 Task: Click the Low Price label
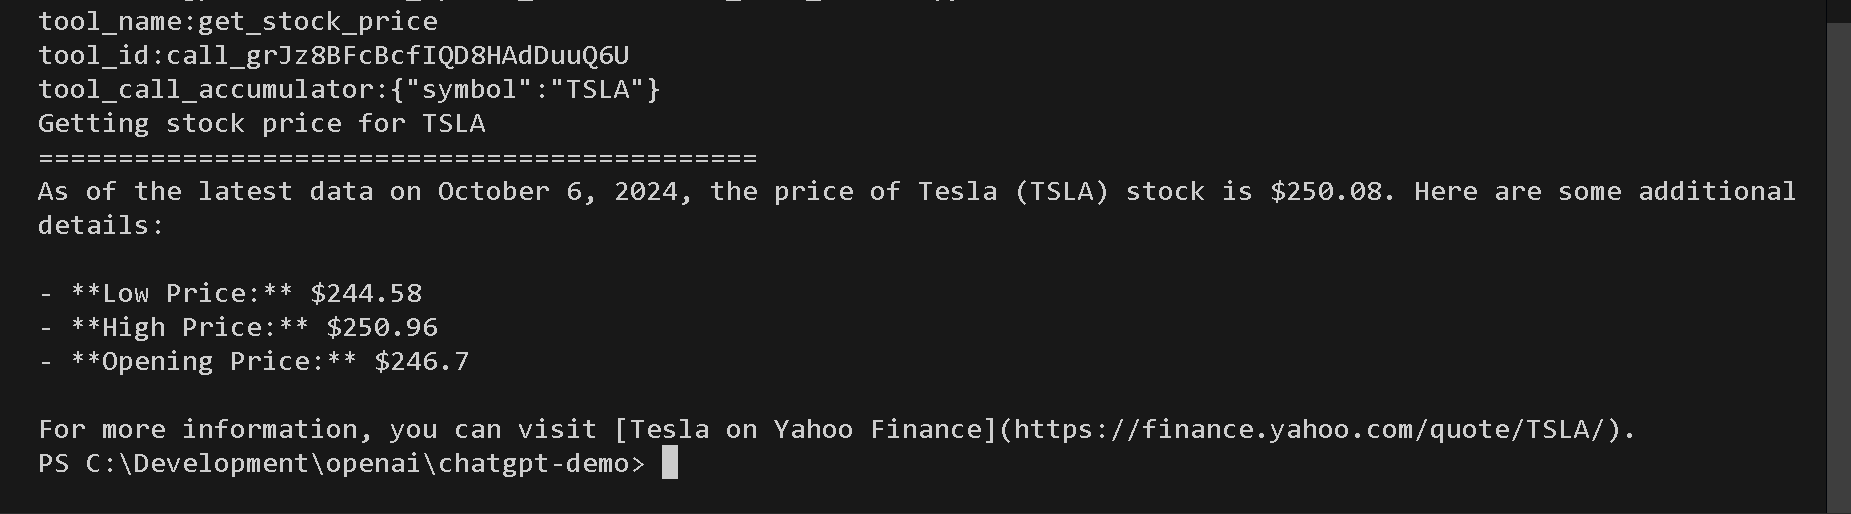click(x=181, y=294)
